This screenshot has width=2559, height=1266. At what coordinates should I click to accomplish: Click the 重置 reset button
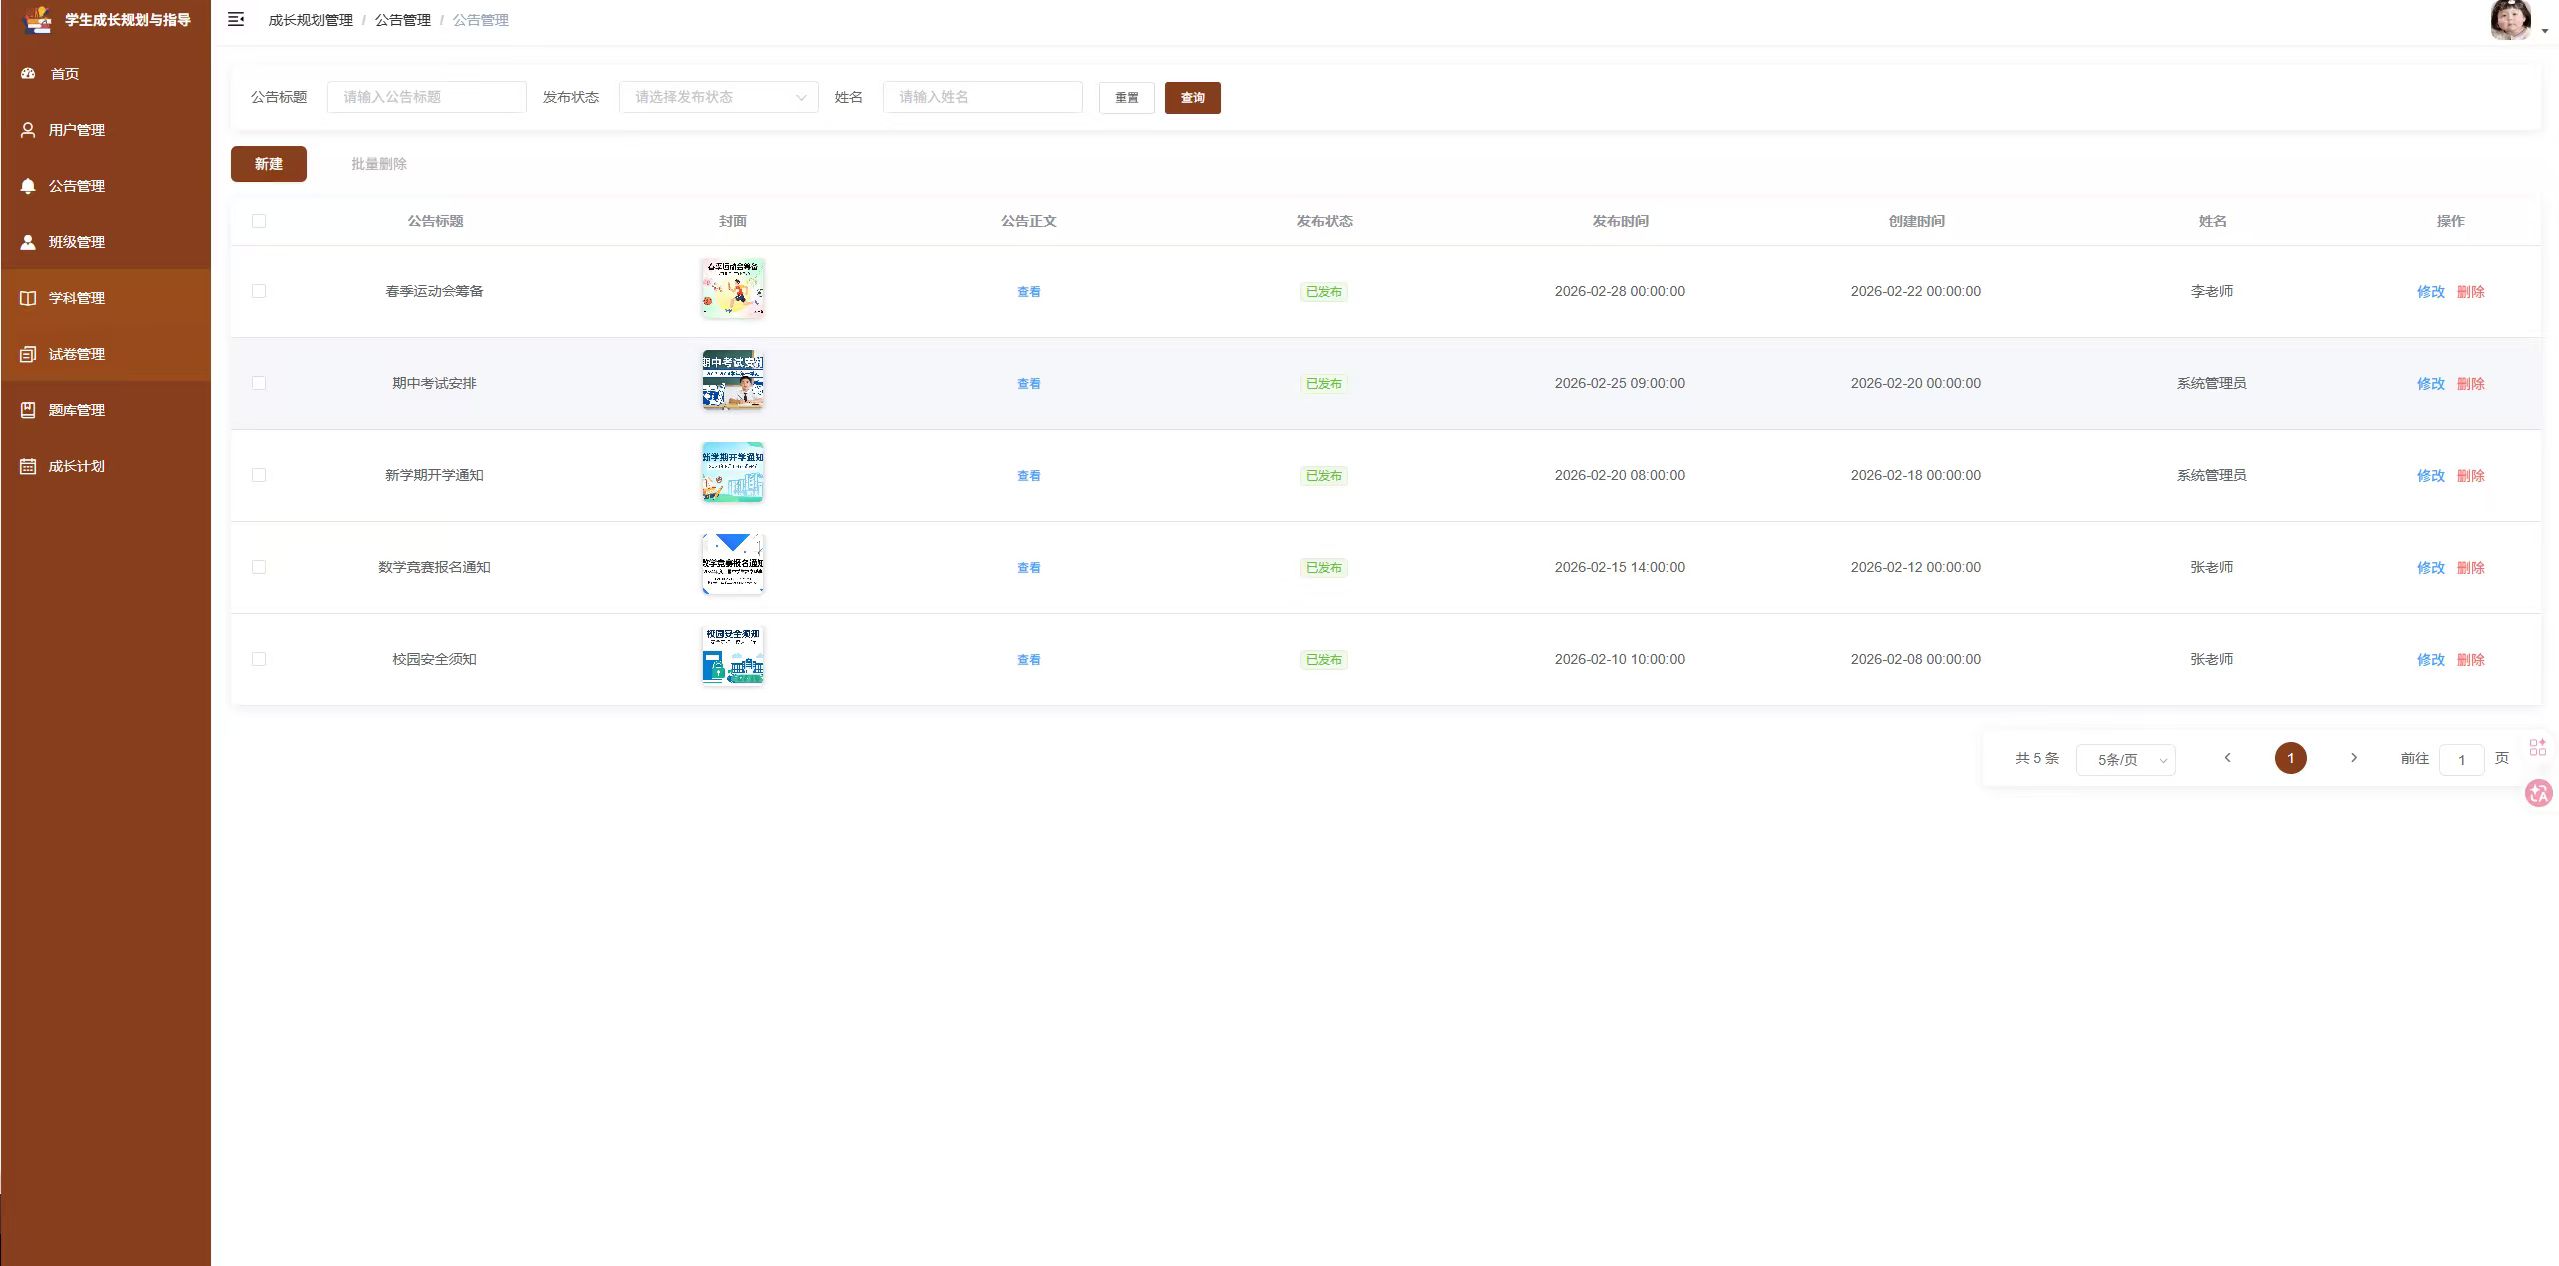[1126, 98]
